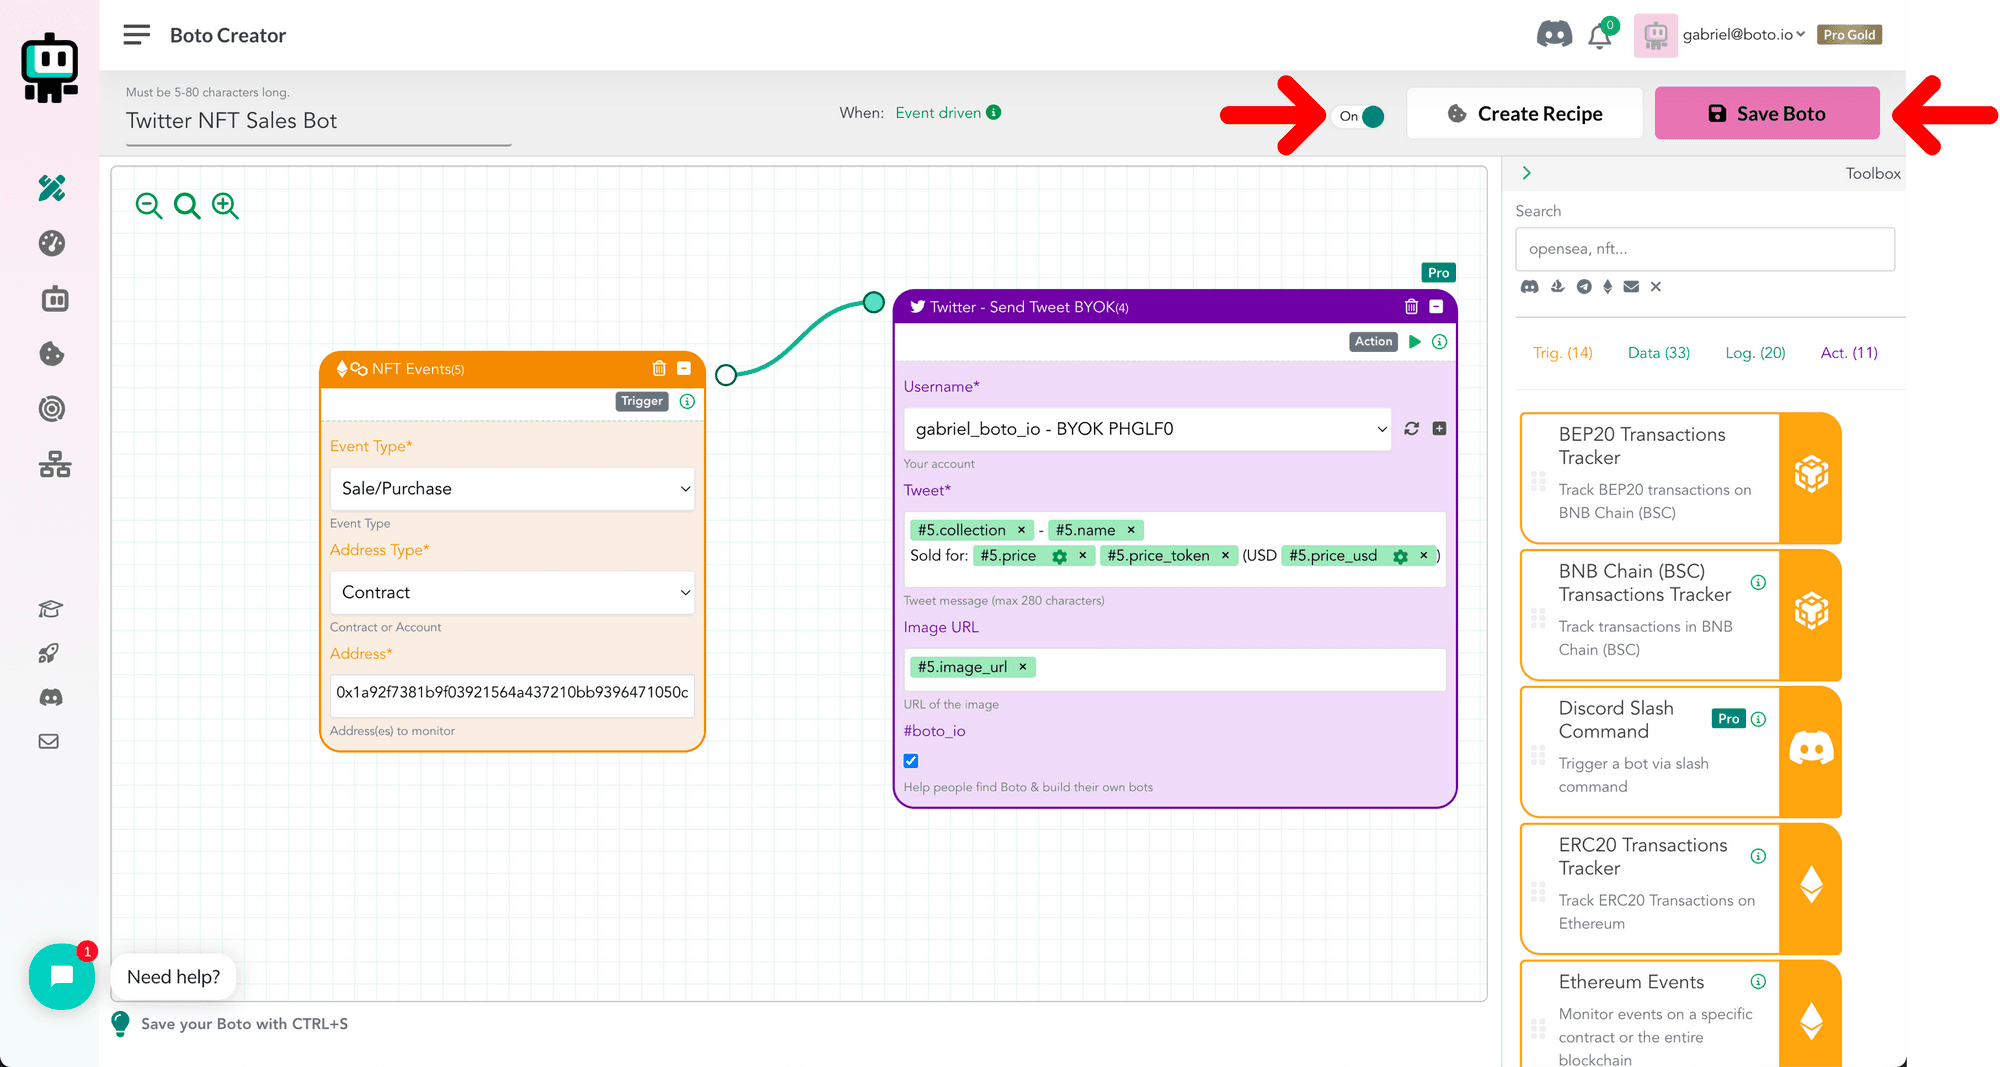Select the ERC20 Transactions Tracker card
The height and width of the screenshot is (1067, 2000).
coord(1680,889)
